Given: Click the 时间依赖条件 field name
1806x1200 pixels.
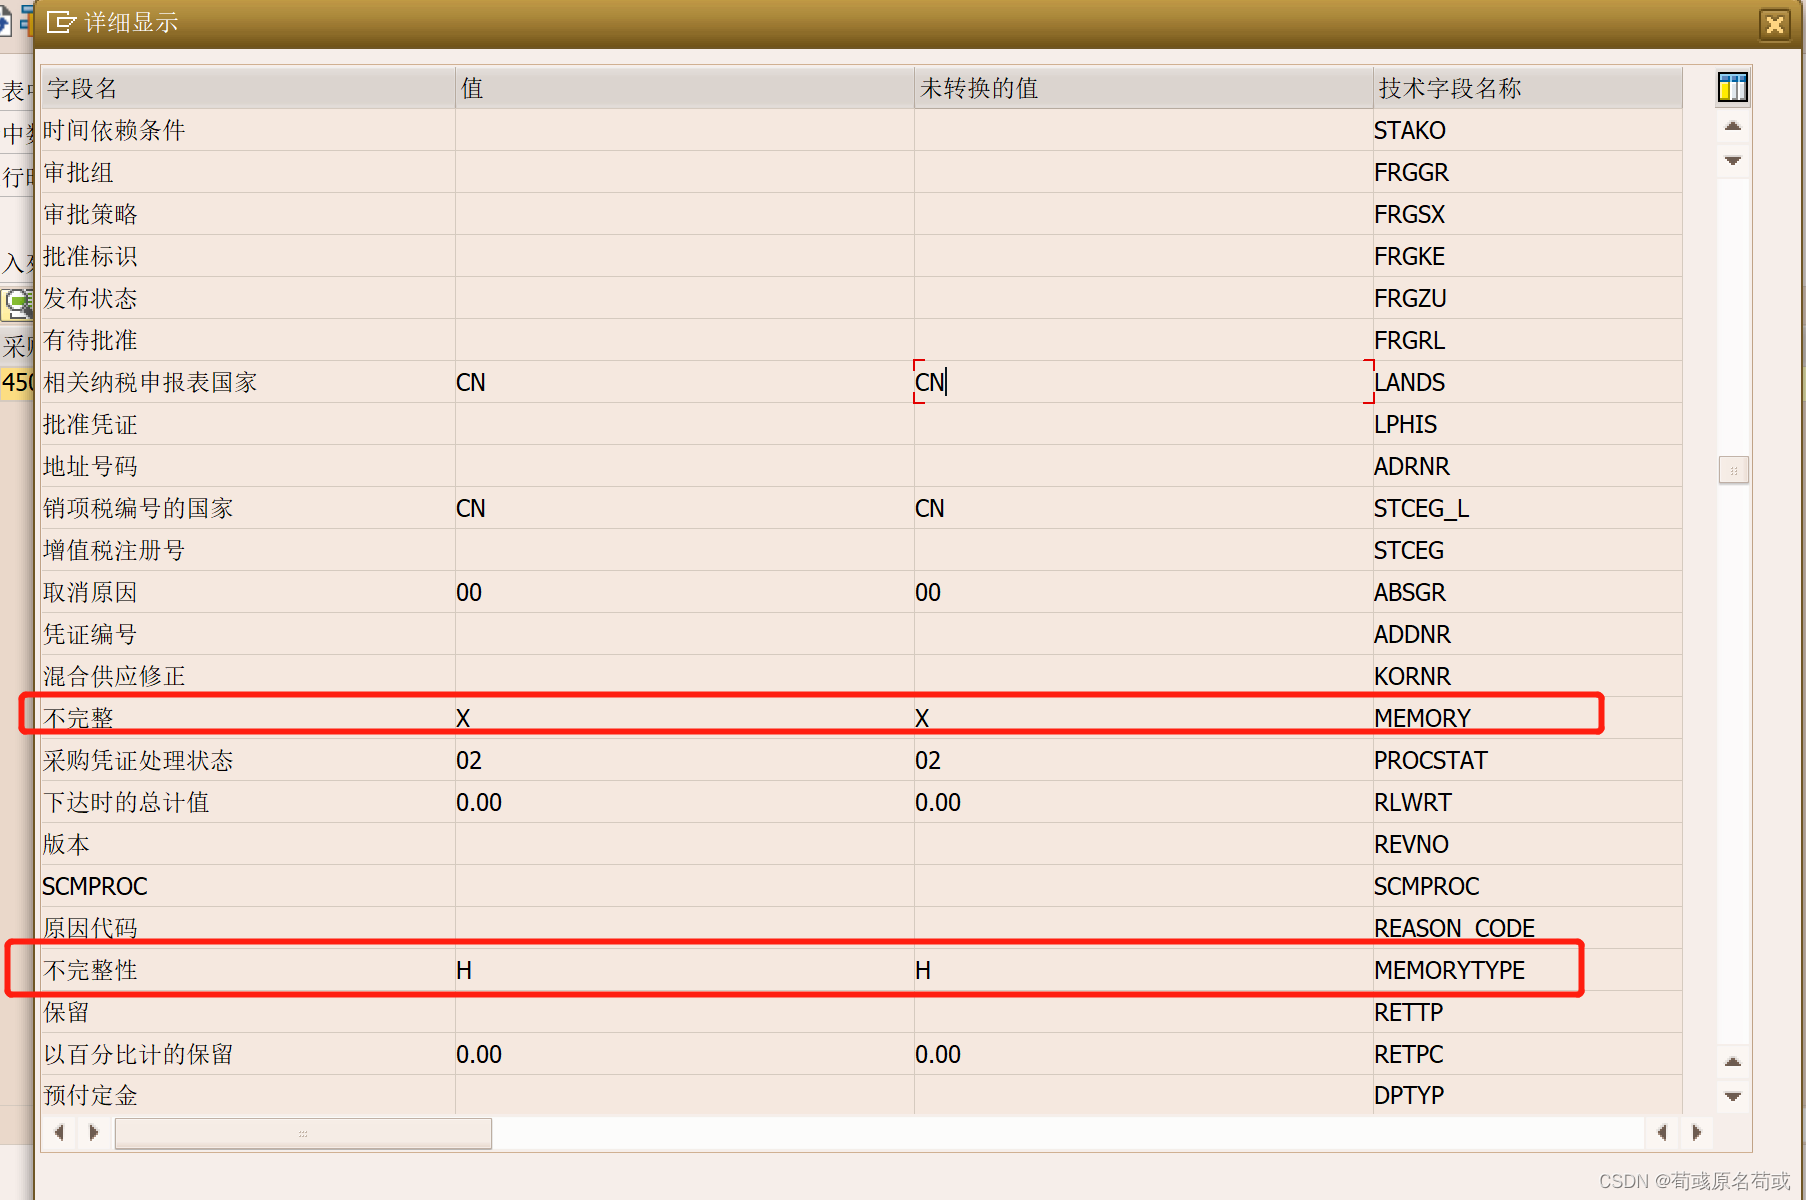Looking at the screenshot, I should coord(114,130).
